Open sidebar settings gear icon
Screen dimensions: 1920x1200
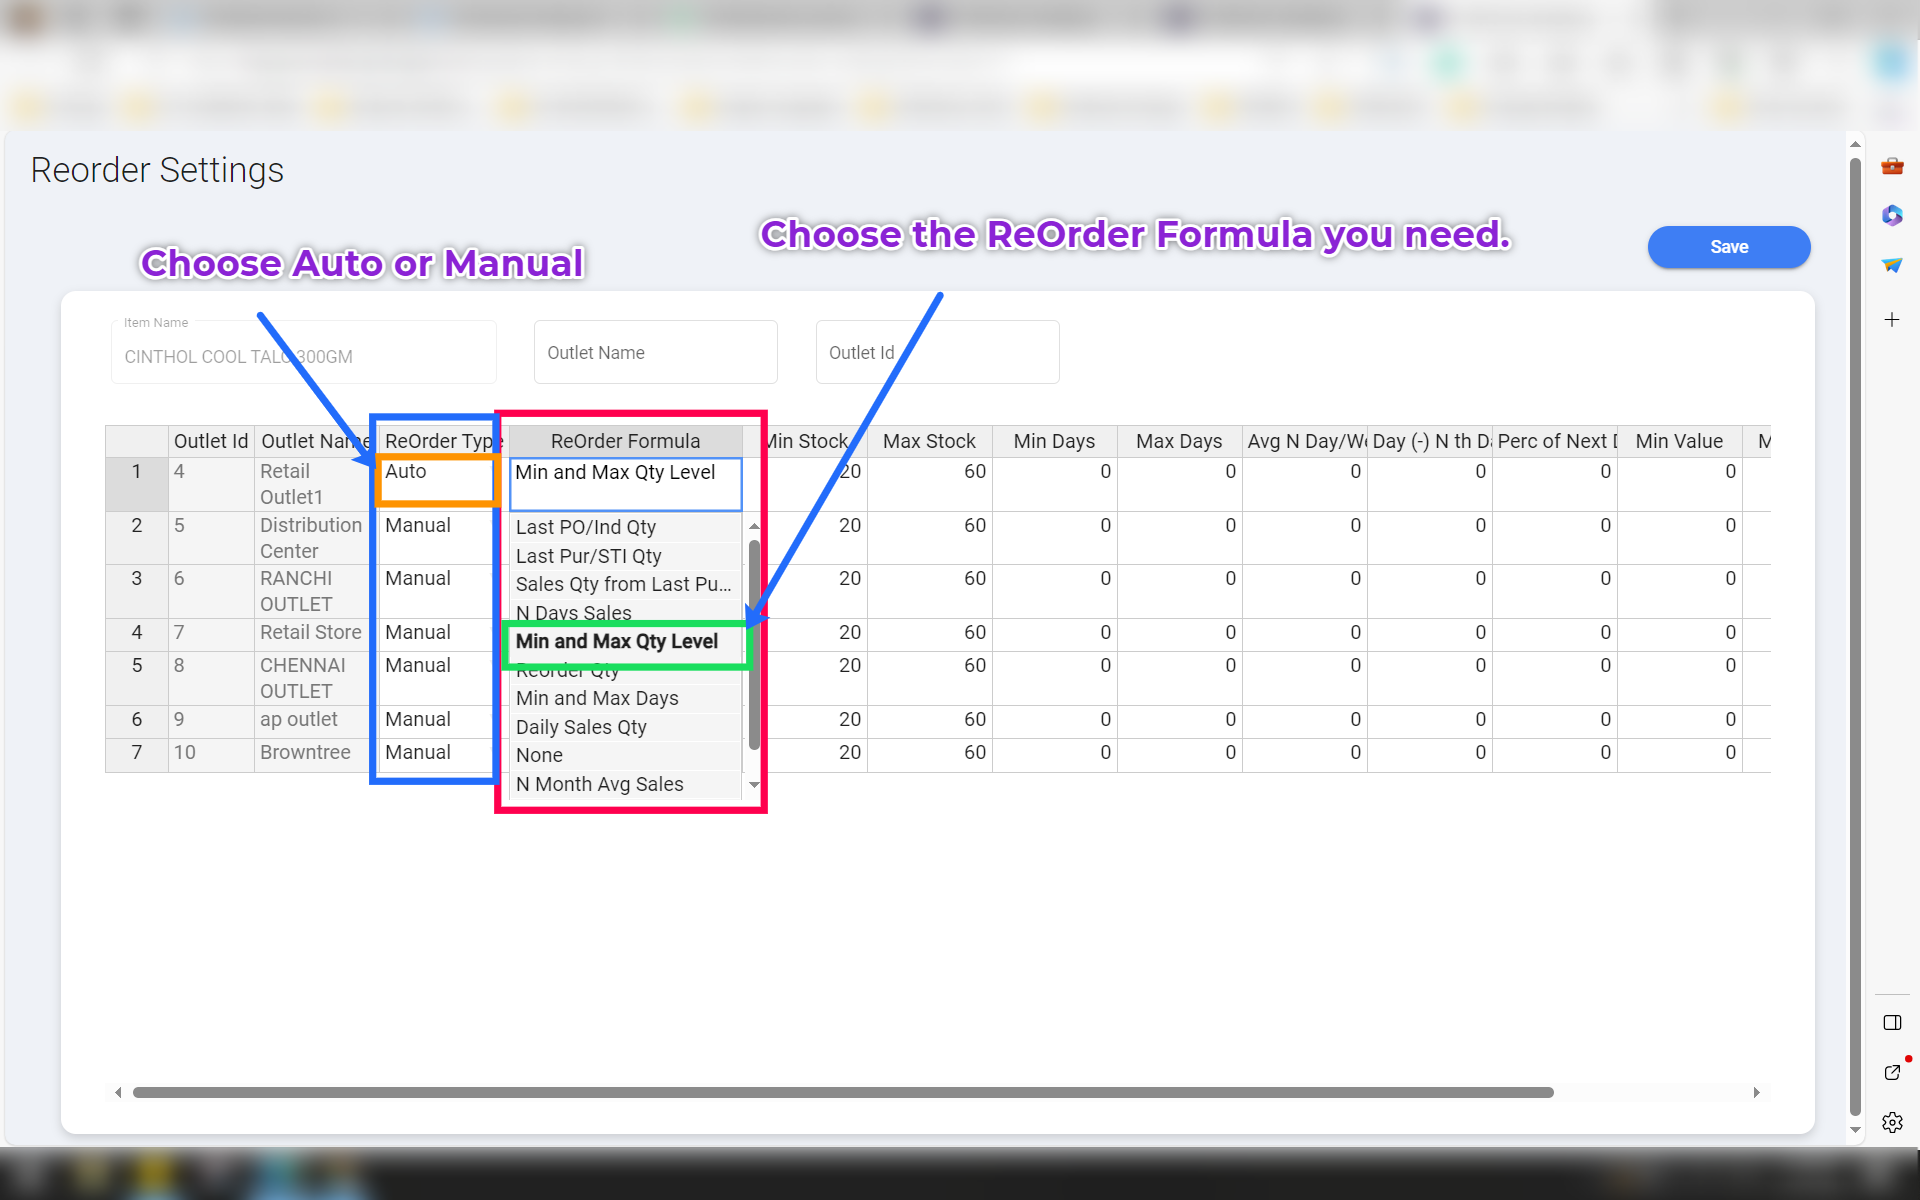coord(1891,1122)
